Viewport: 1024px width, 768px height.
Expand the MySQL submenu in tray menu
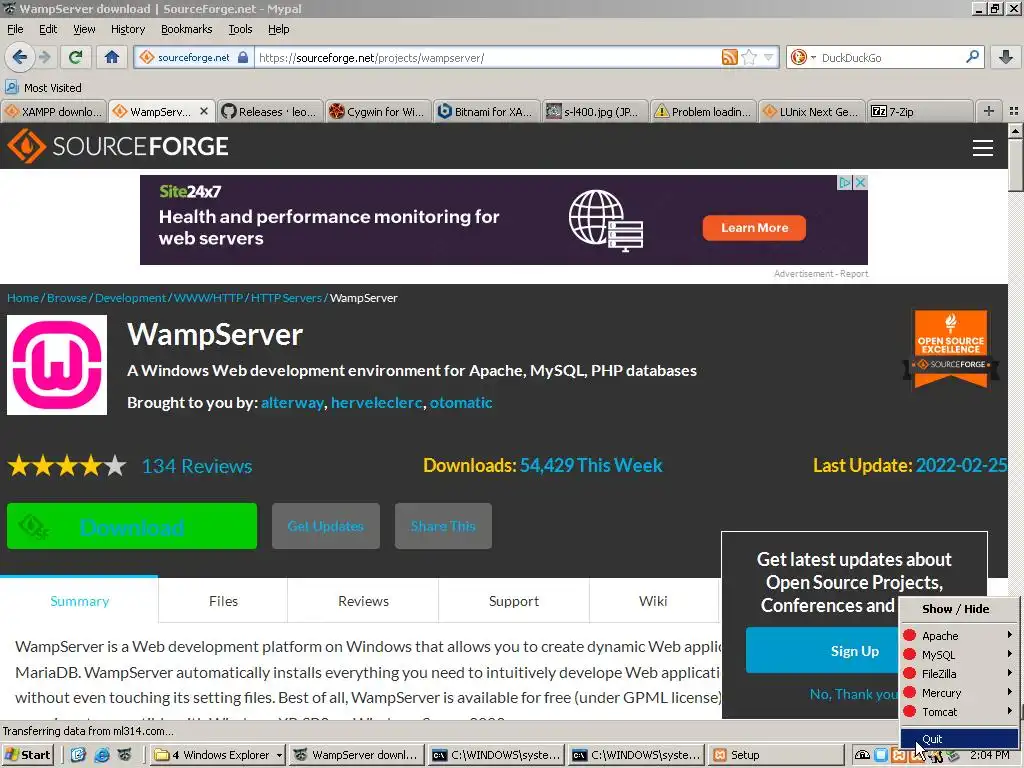coord(959,654)
